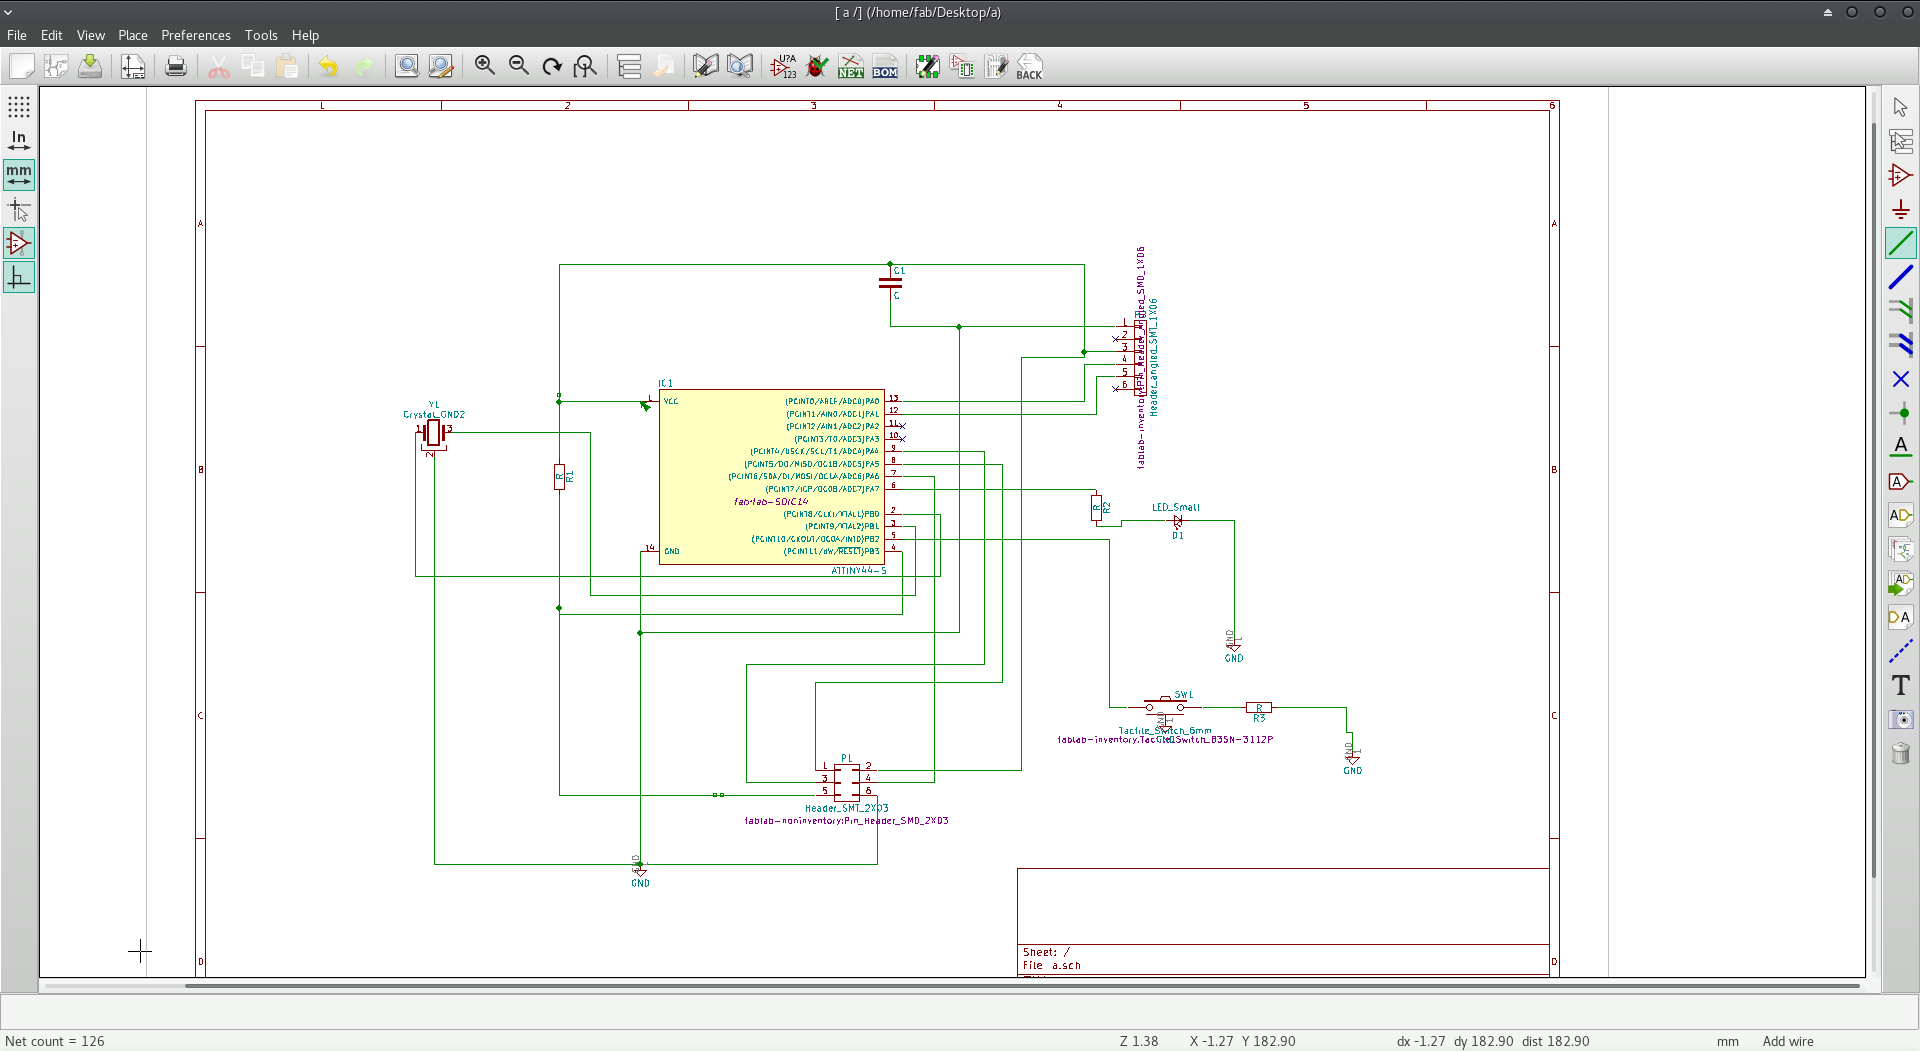
Task: Click the Annotate schematic components icon
Action: coord(783,66)
